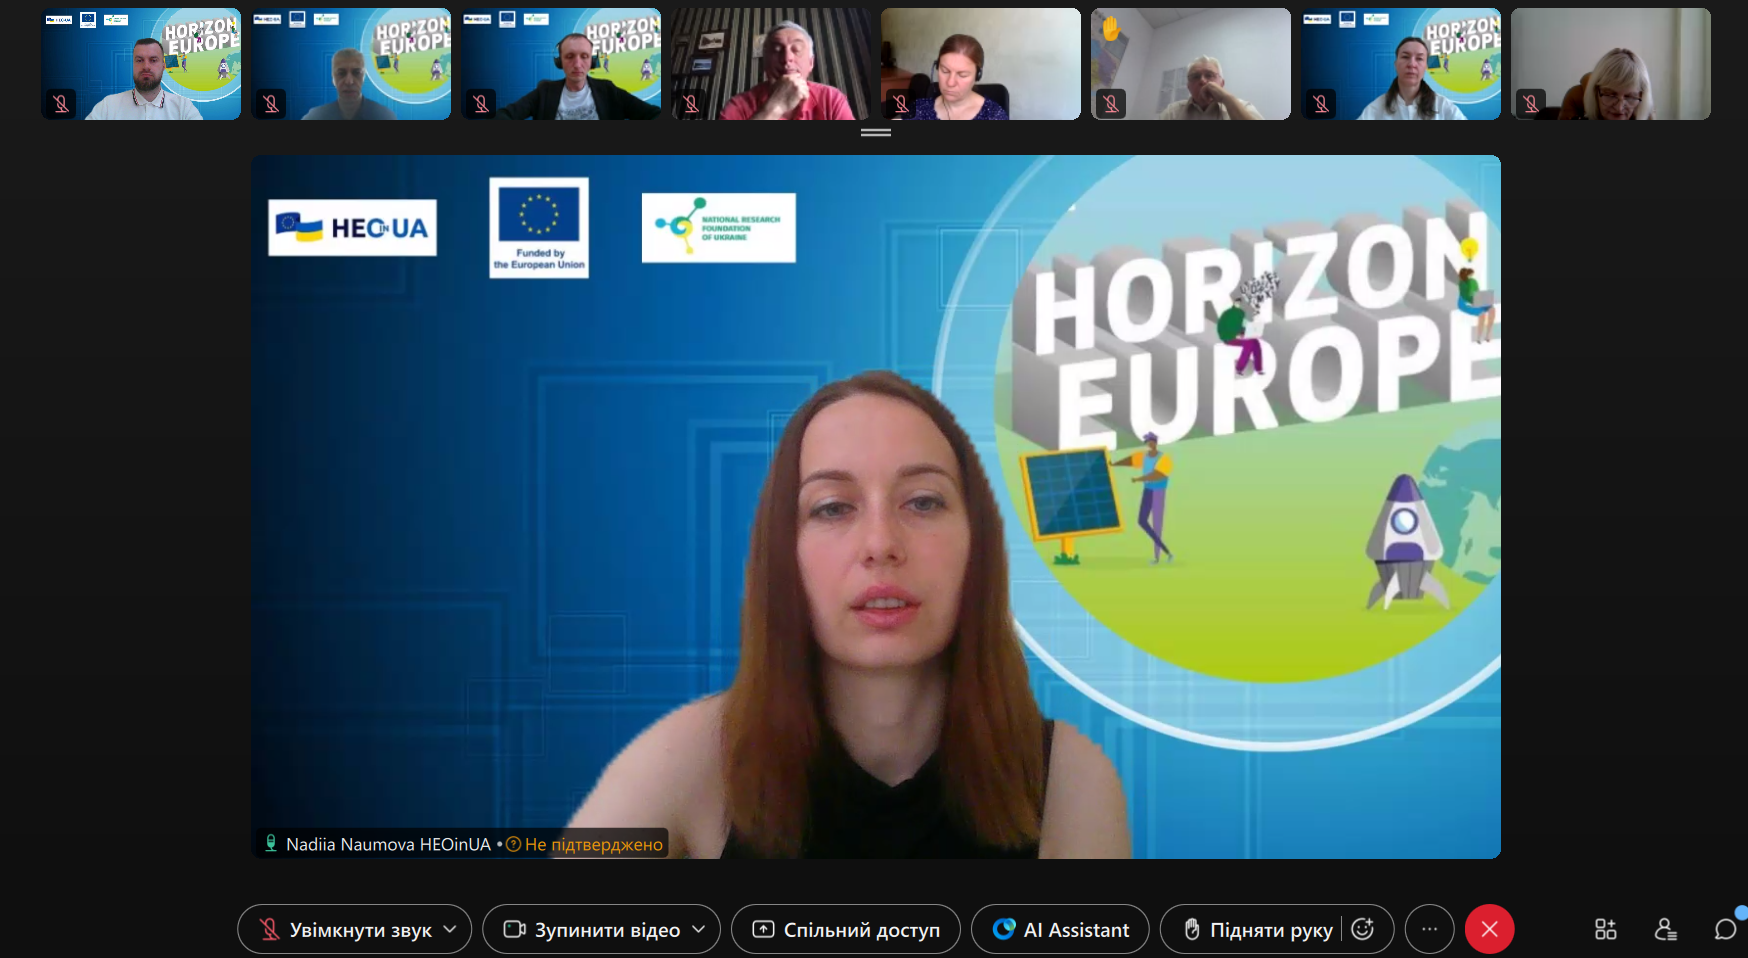Click muted mic icon on blonde woman's thumbnail

[1531, 103]
